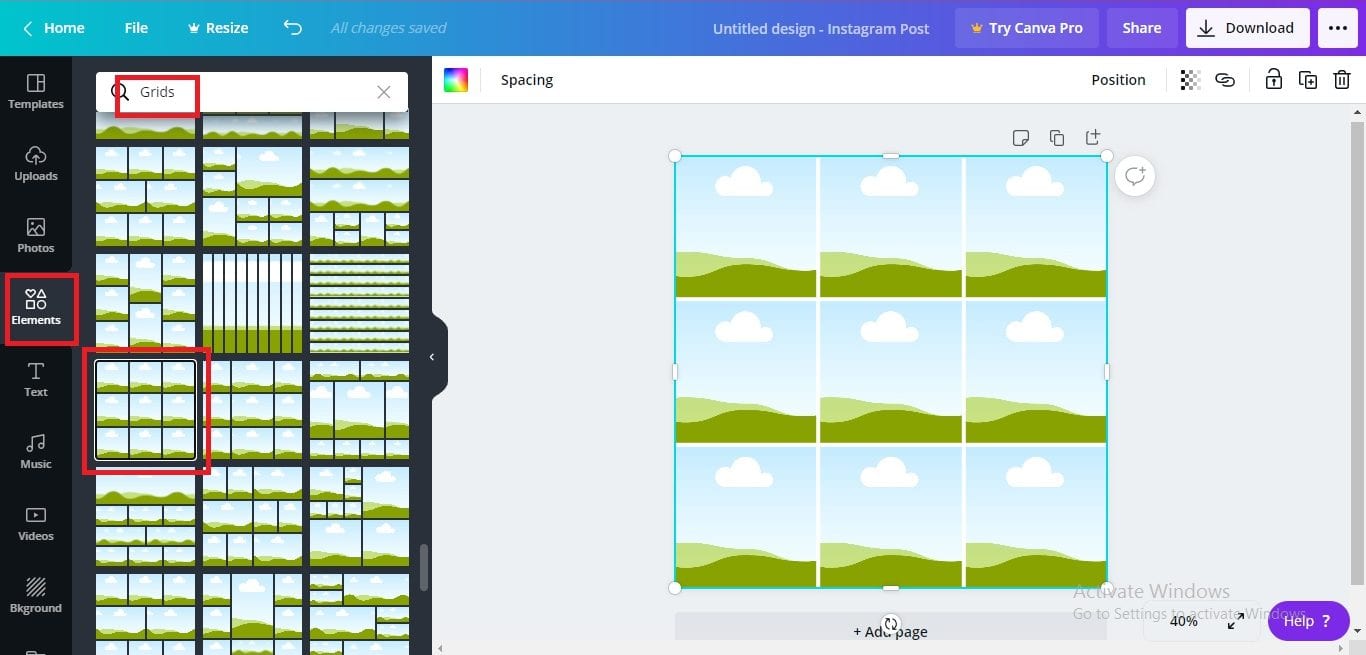Open the File menu
This screenshot has height=655, width=1366.
(x=136, y=28)
